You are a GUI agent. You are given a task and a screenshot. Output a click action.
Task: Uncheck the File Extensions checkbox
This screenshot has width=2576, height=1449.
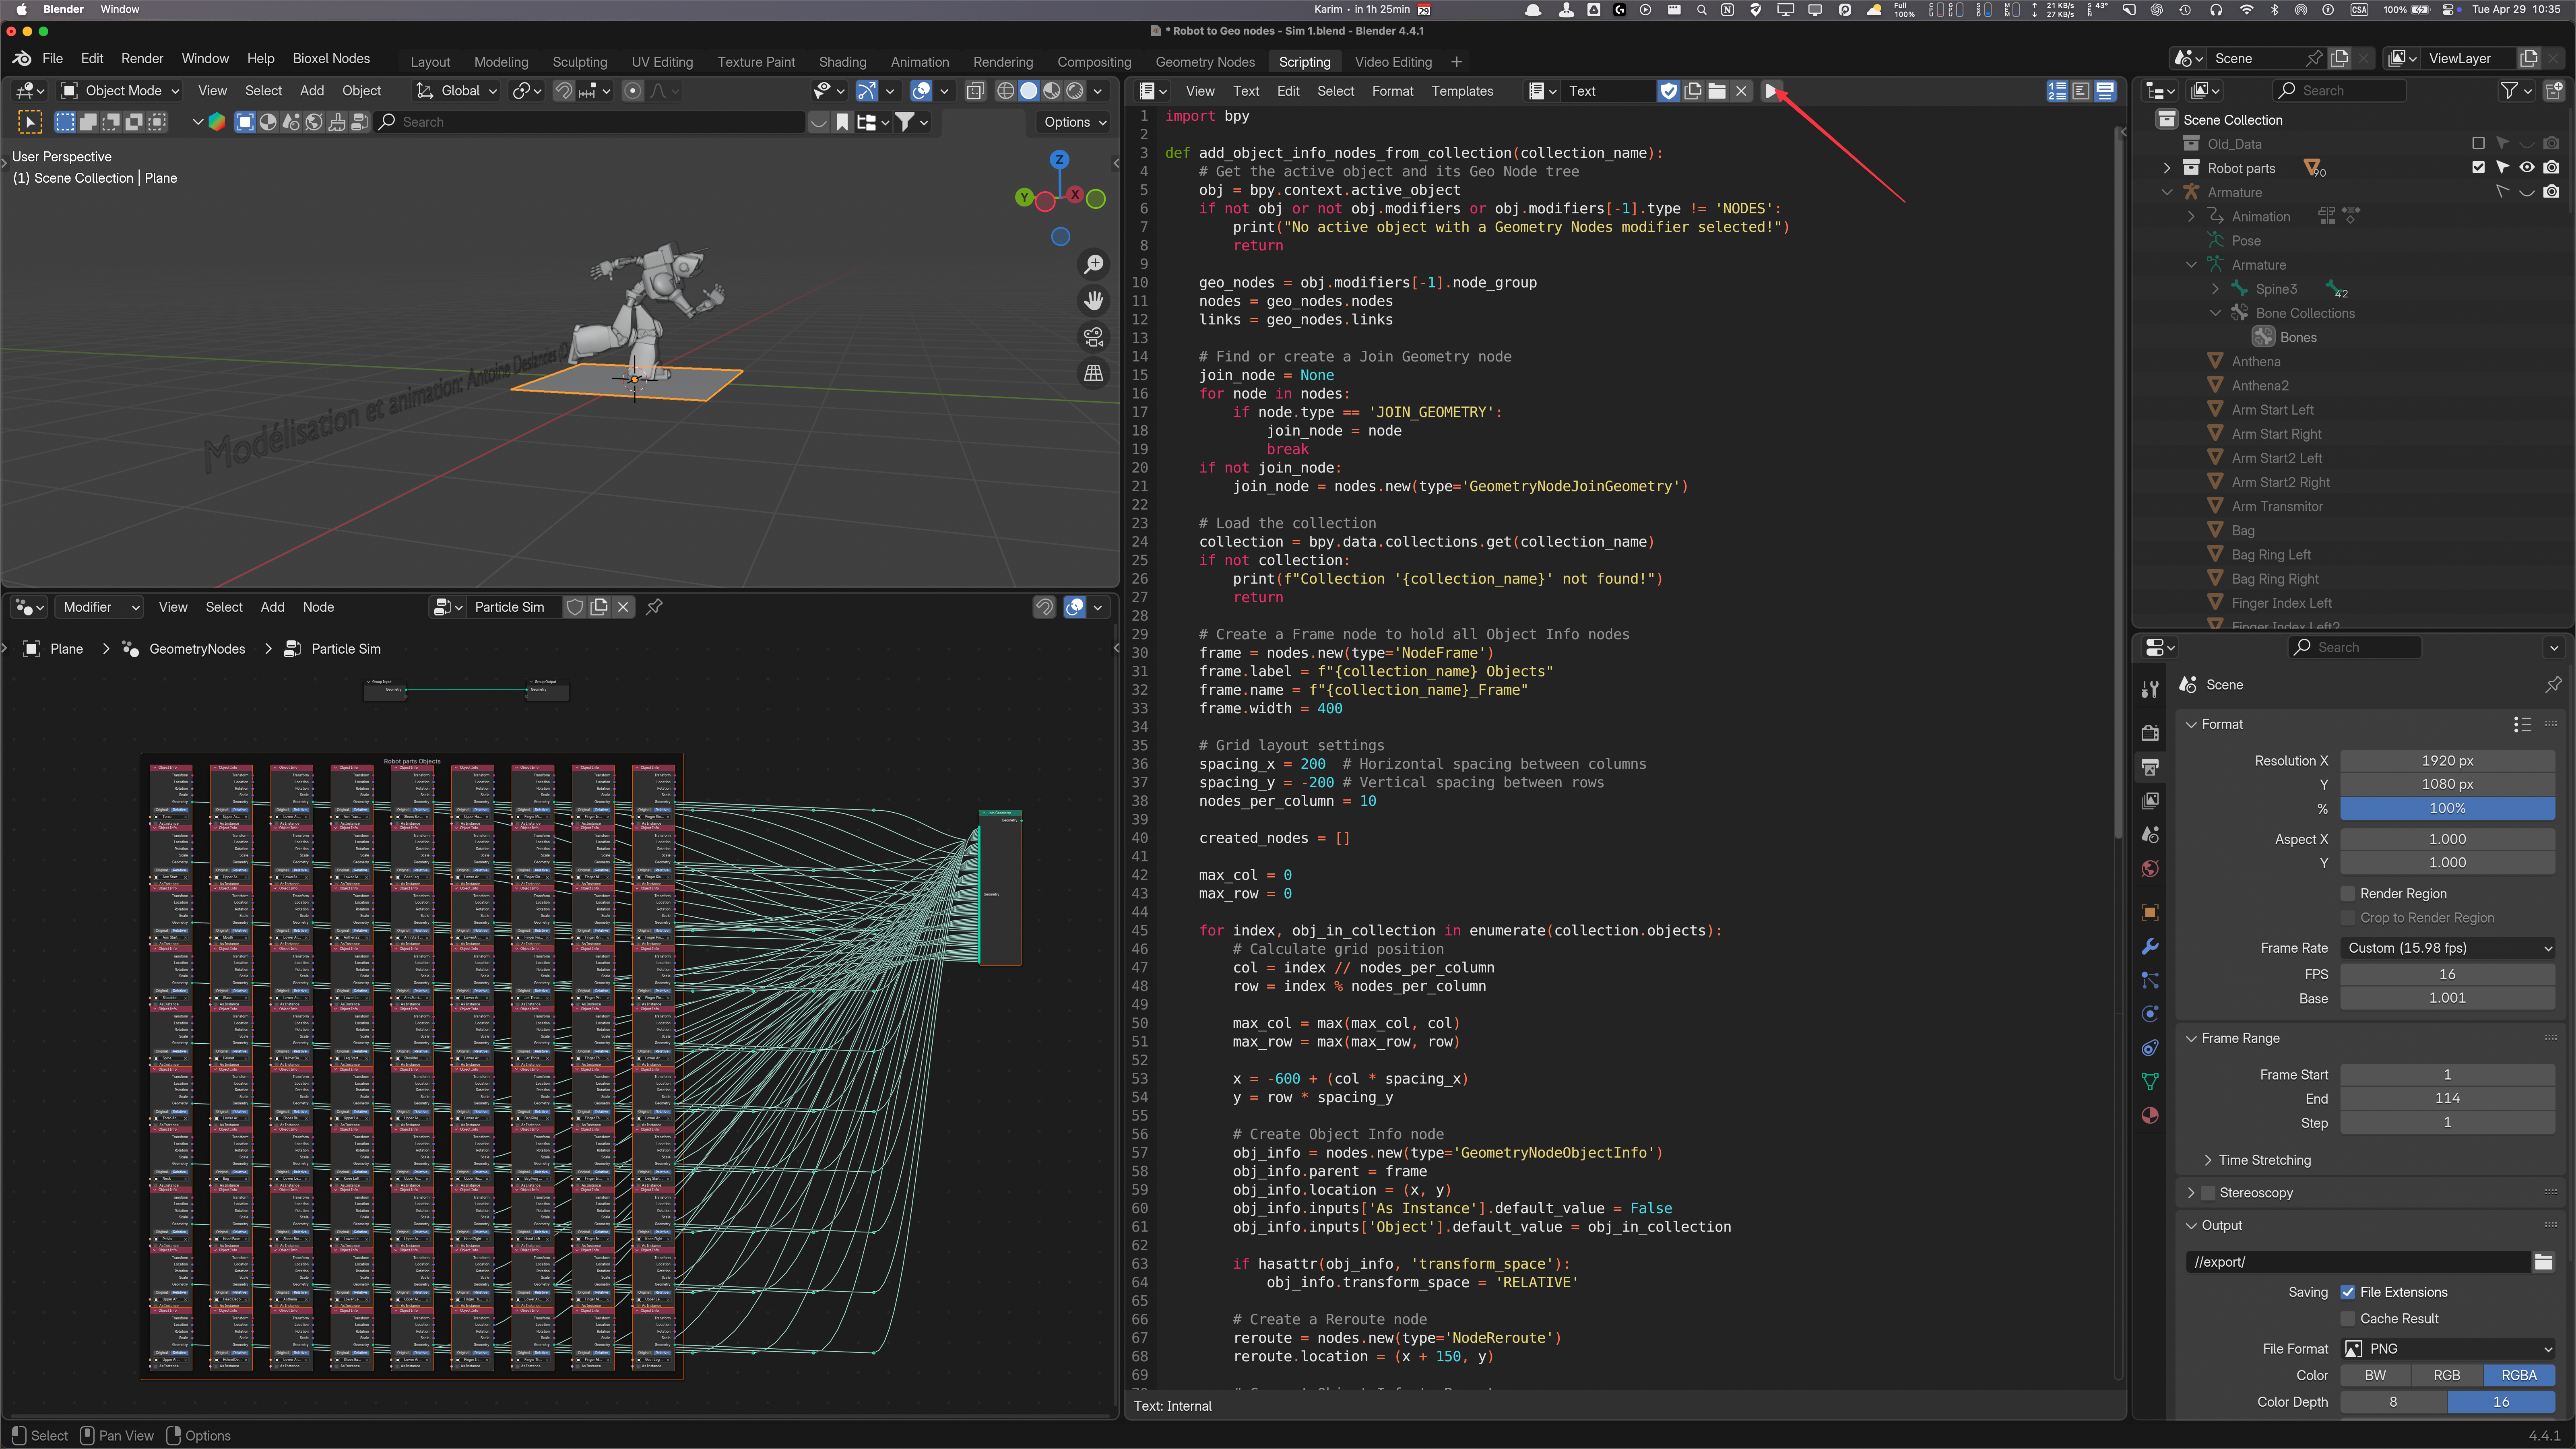pyautogui.click(x=2348, y=1292)
